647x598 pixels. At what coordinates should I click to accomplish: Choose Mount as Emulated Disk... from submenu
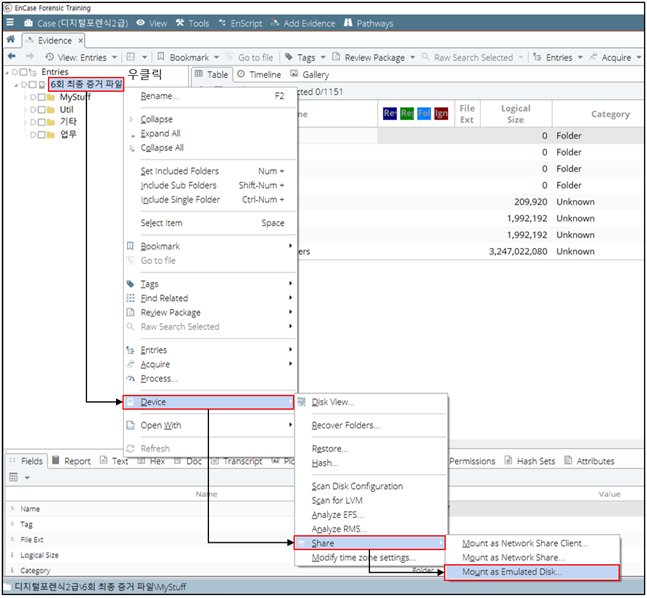[532, 572]
